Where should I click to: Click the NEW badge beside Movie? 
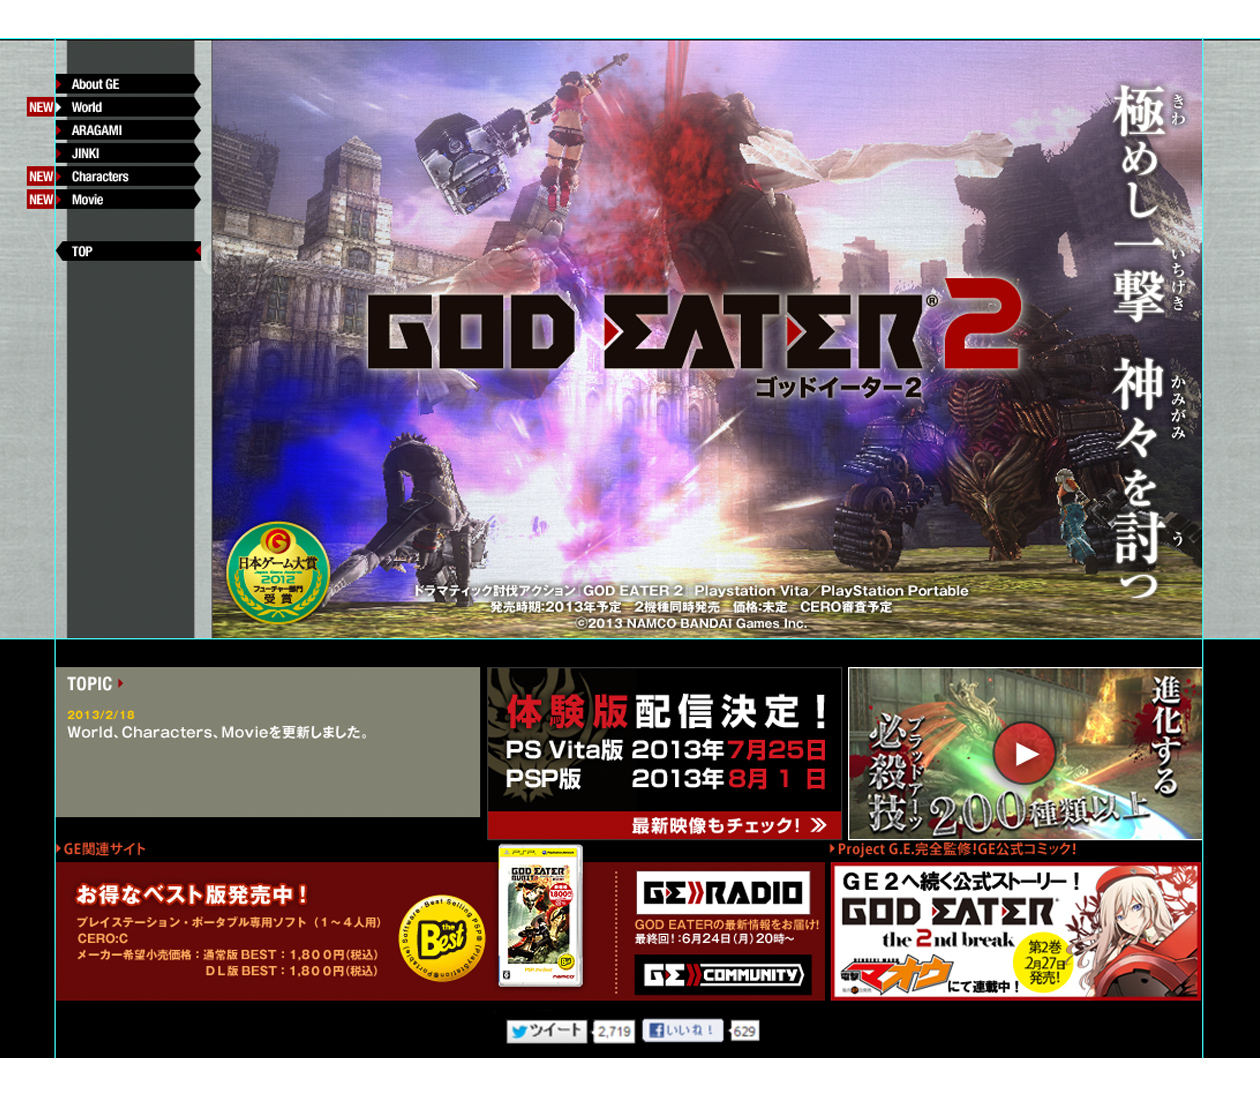pos(41,199)
